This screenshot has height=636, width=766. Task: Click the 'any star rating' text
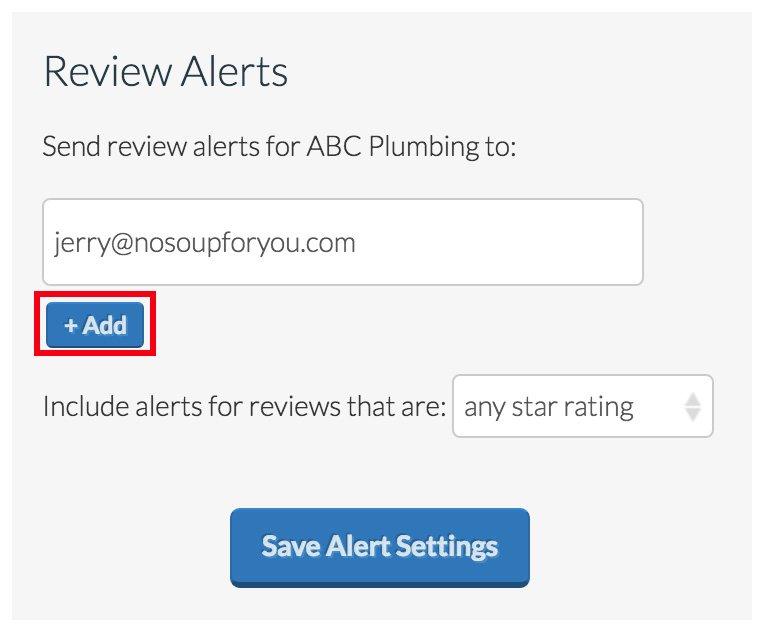pos(549,407)
